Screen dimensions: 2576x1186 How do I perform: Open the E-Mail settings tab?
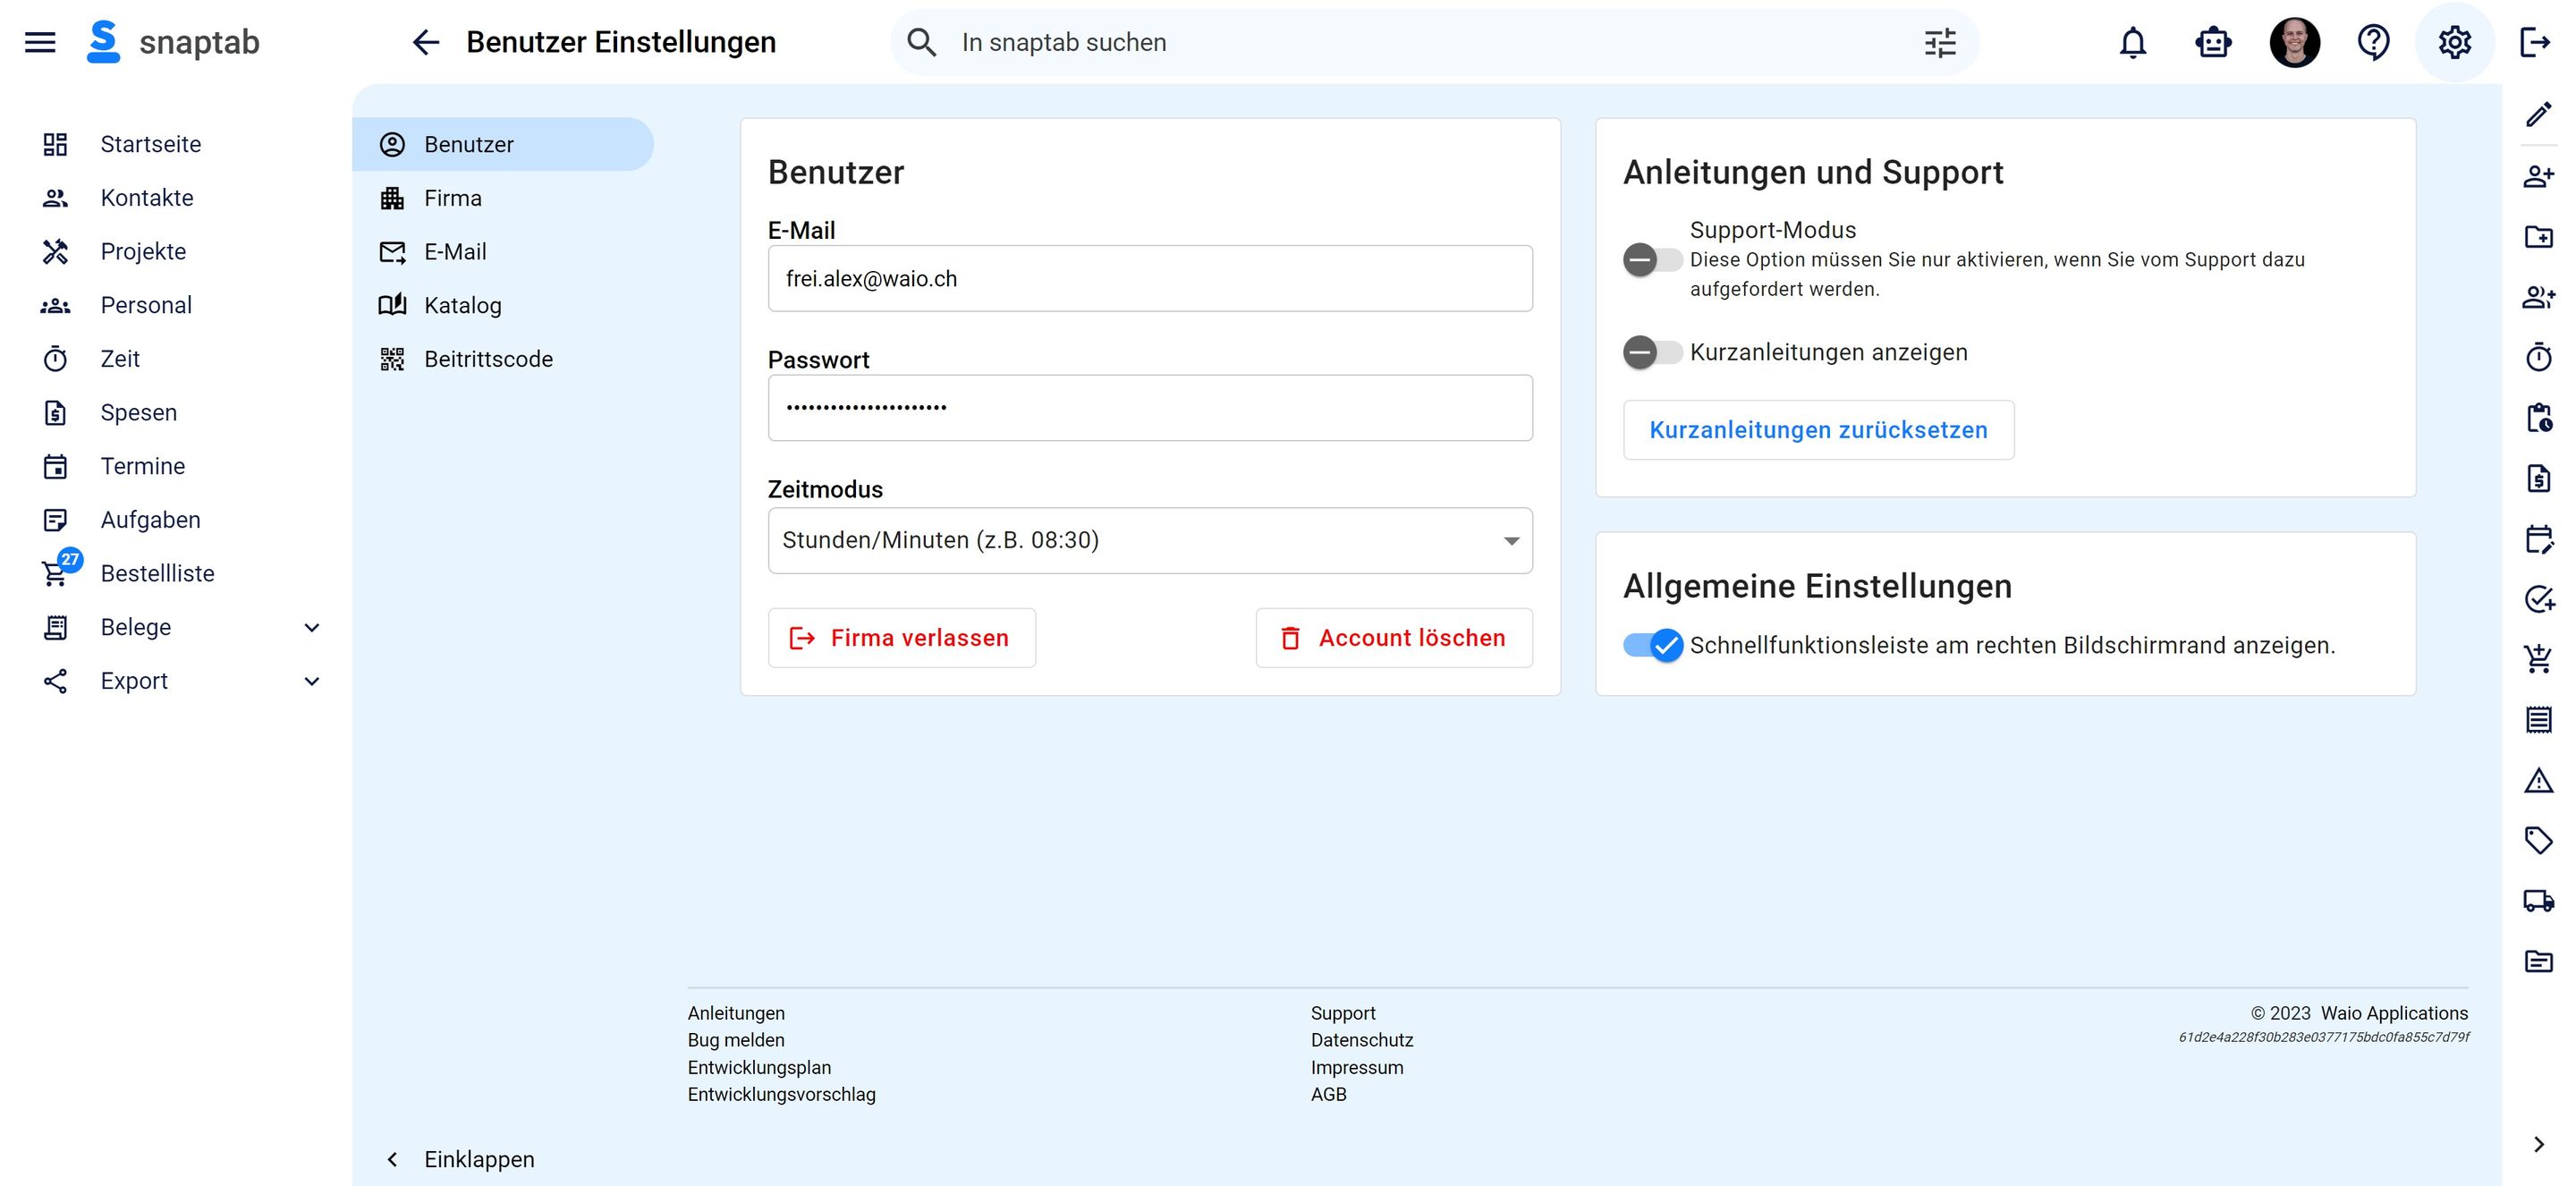455,251
